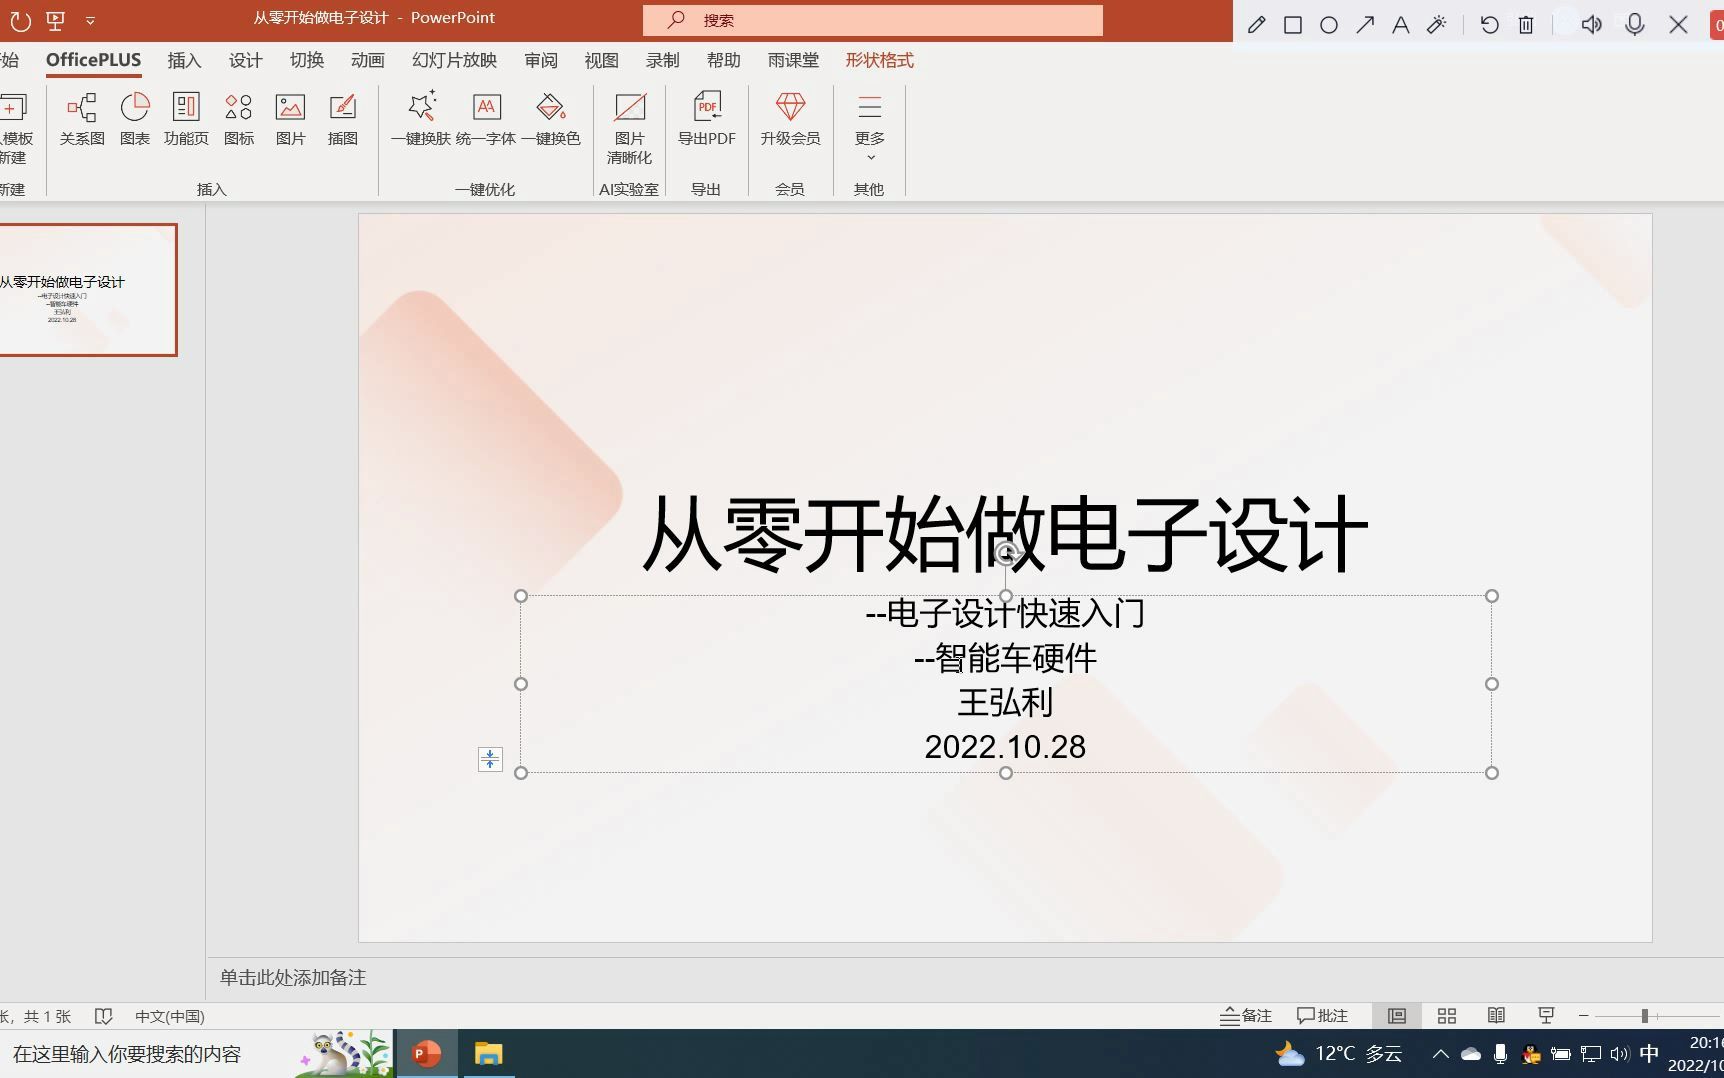This screenshot has width=1724, height=1078.
Task: Click the redo icon in title bar
Action: pos(20,20)
